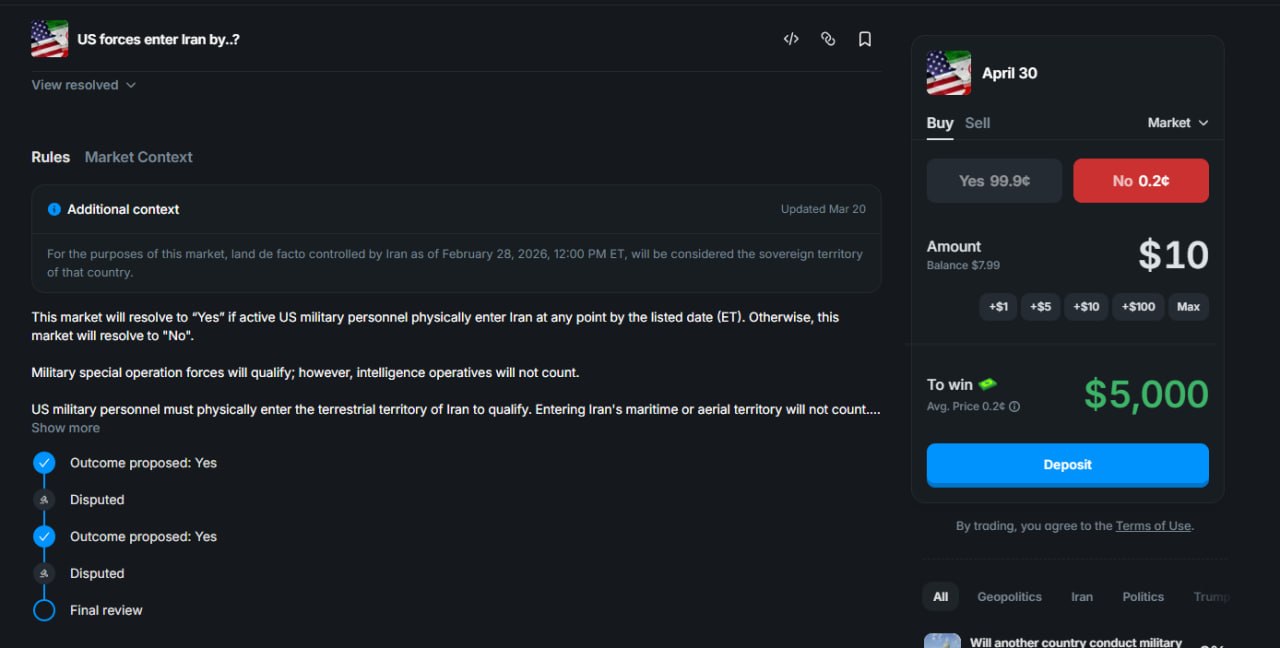The width and height of the screenshot is (1280, 648).
Task: Expand rules with Show more
Action: 65,428
